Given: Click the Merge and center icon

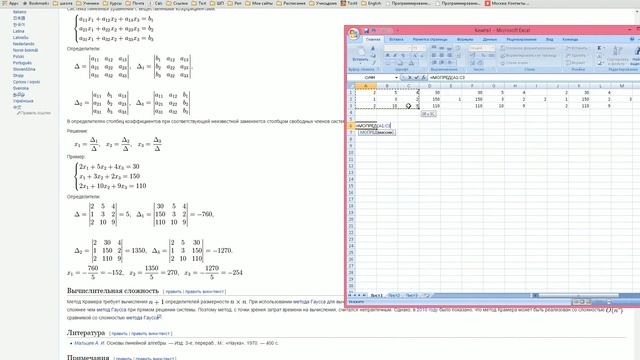Looking at the screenshot, I should [x=459, y=56].
